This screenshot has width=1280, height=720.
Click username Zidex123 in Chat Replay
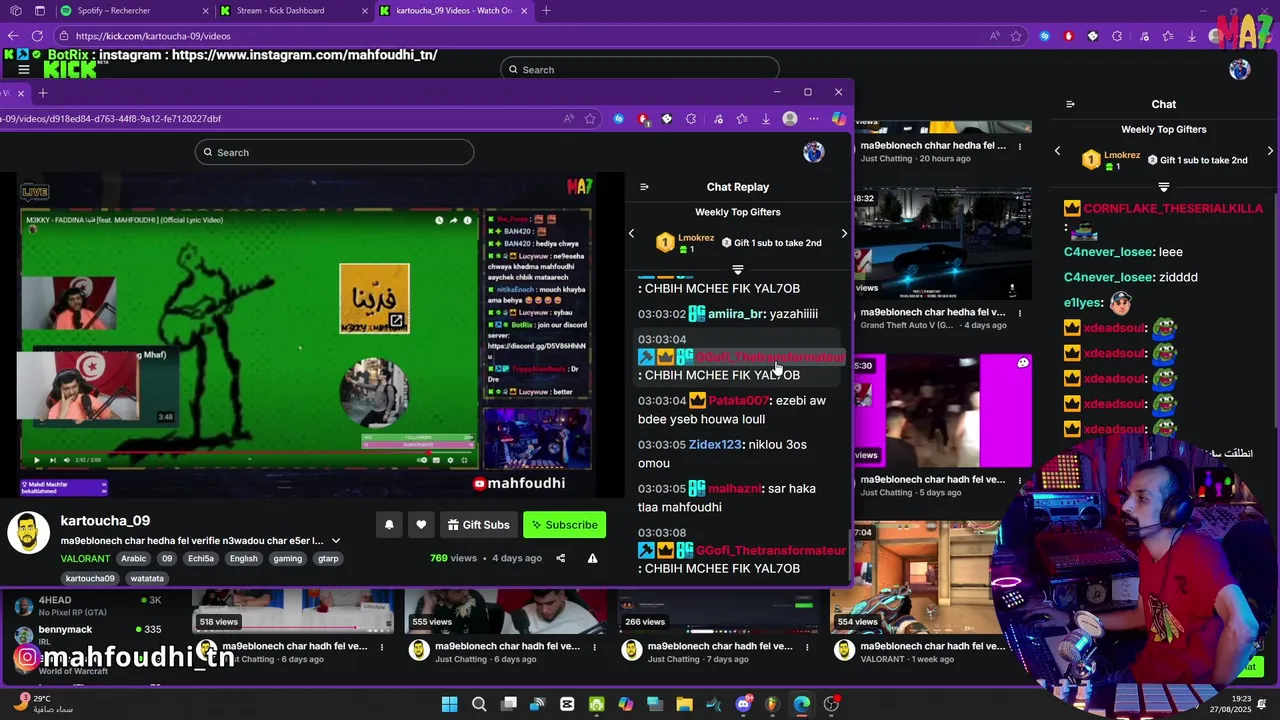coord(715,445)
